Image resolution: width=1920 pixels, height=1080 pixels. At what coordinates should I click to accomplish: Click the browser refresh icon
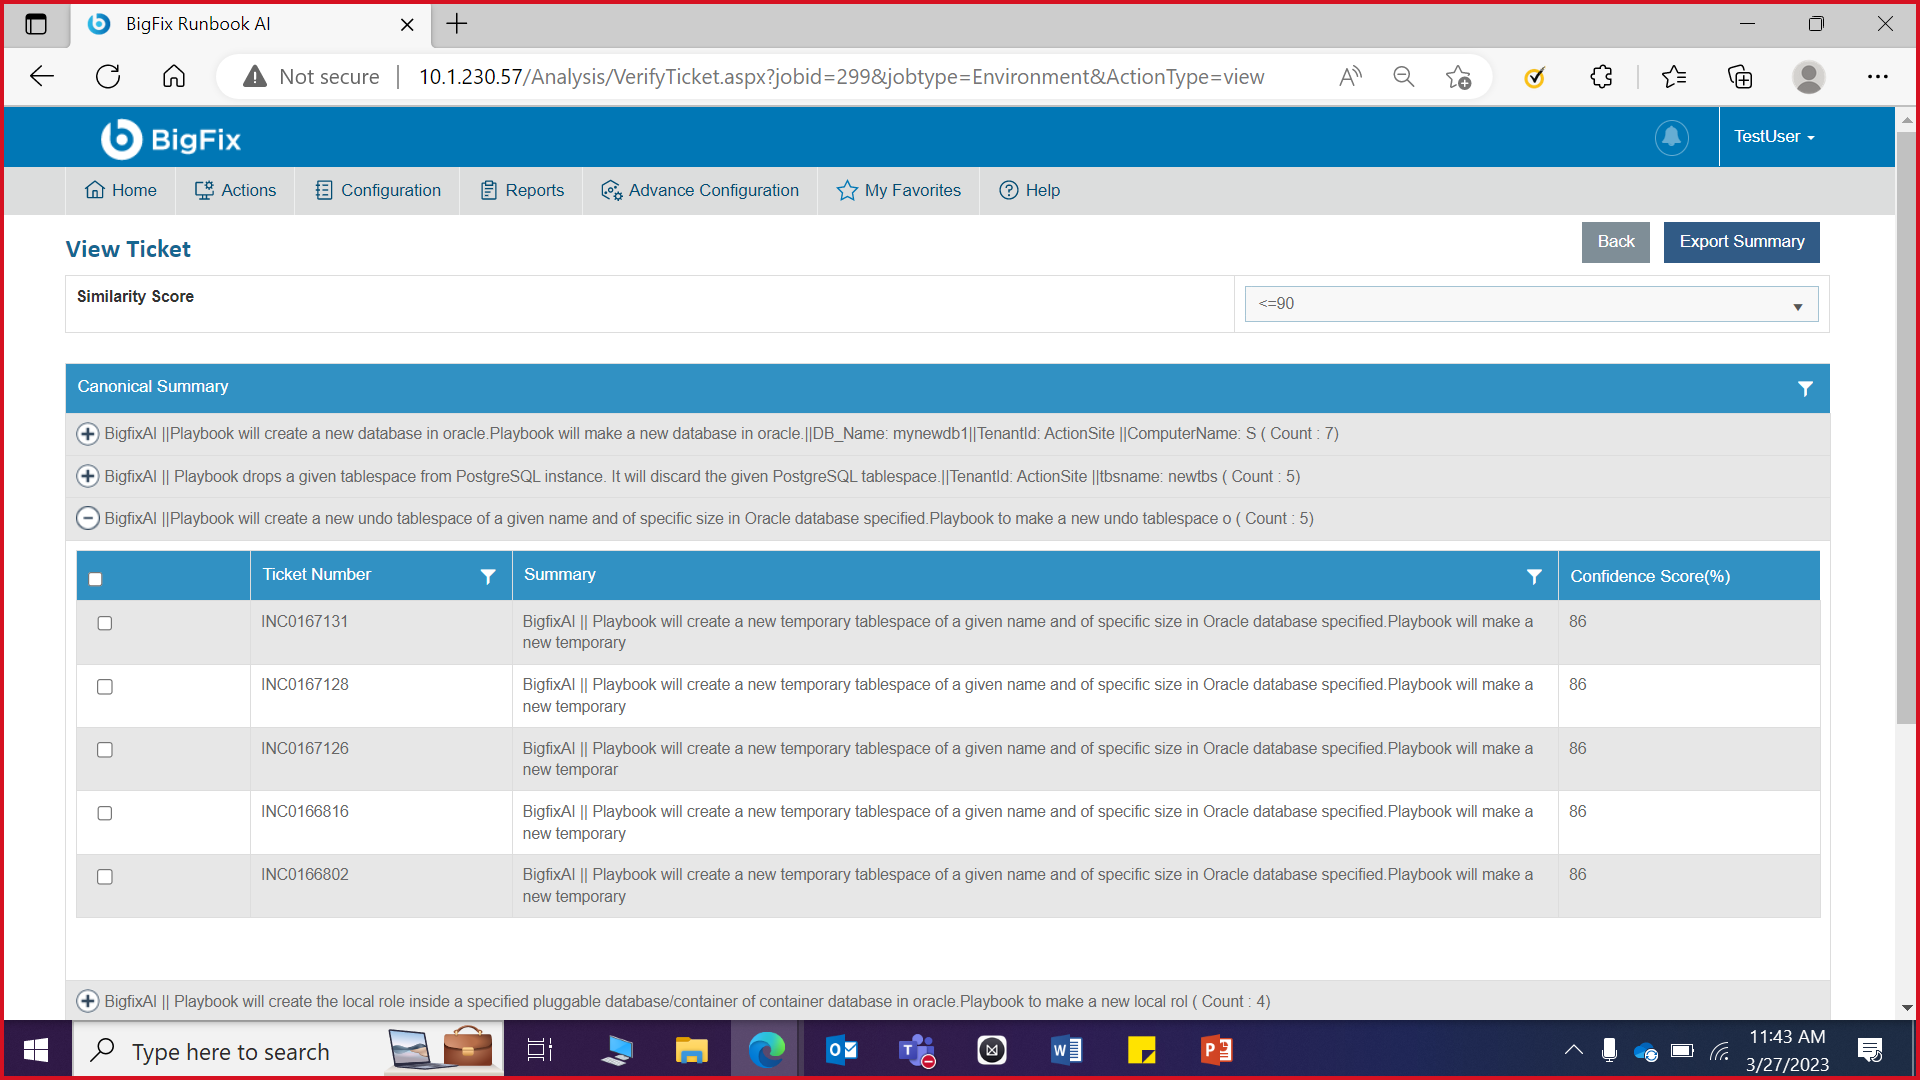coord(108,77)
